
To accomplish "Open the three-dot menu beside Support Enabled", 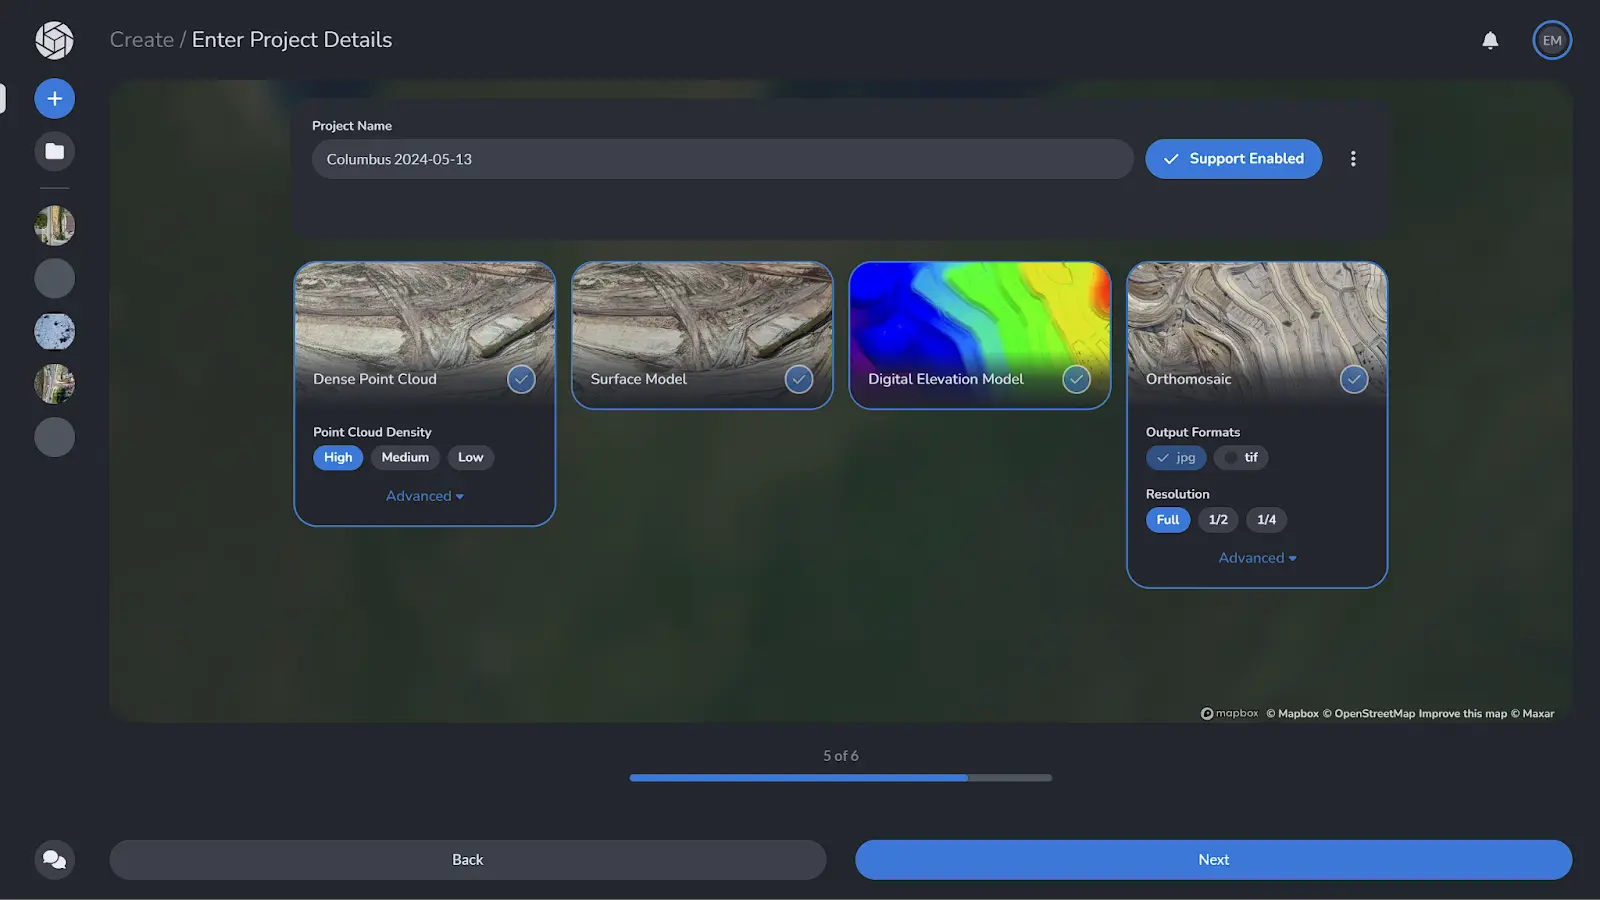I will click(1353, 158).
